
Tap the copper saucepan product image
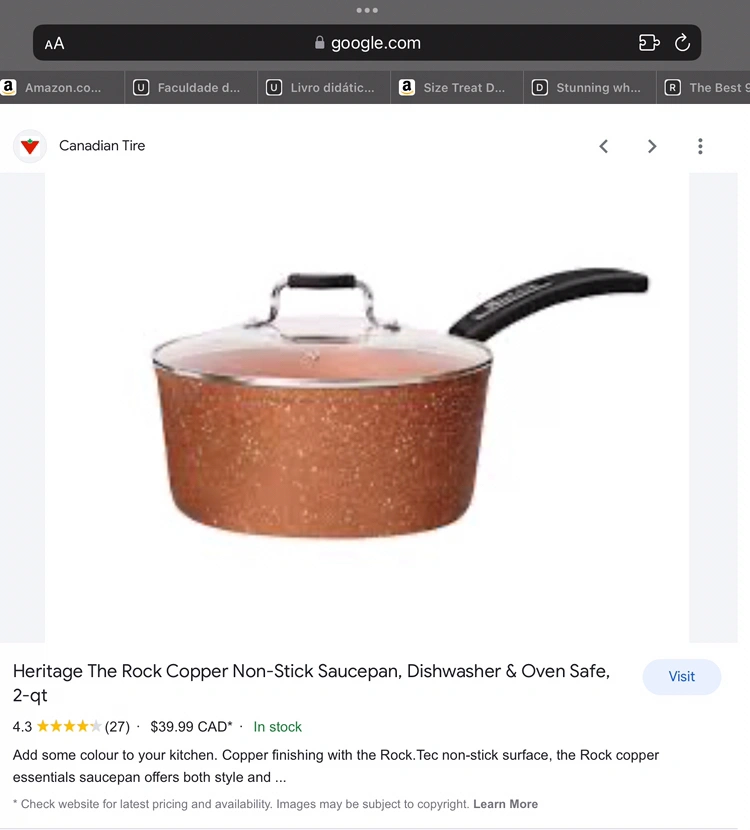[x=367, y=408]
